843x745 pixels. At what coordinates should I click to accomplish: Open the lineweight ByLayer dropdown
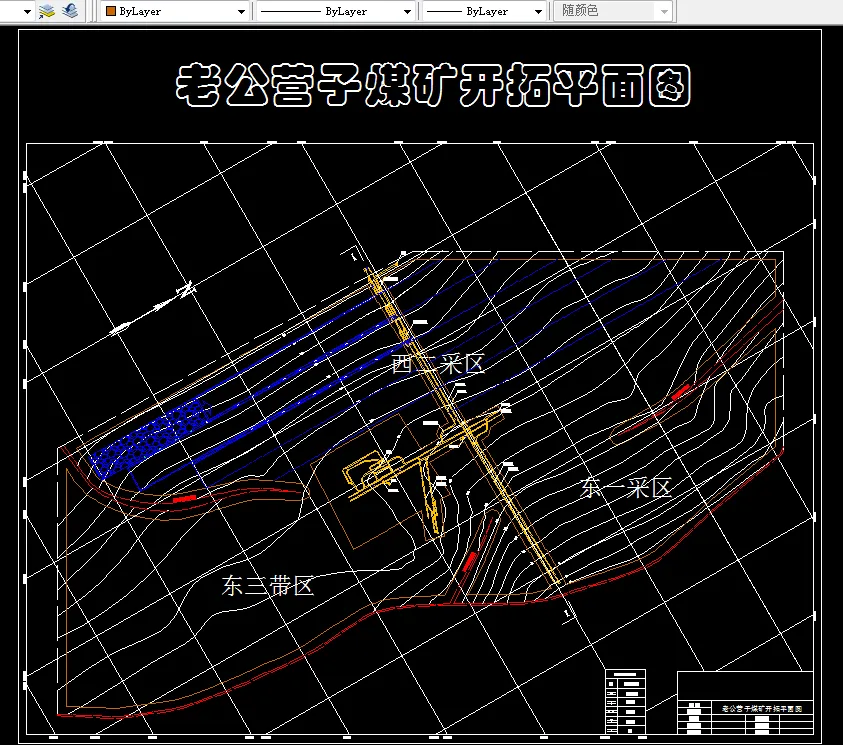pyautogui.click(x=538, y=11)
